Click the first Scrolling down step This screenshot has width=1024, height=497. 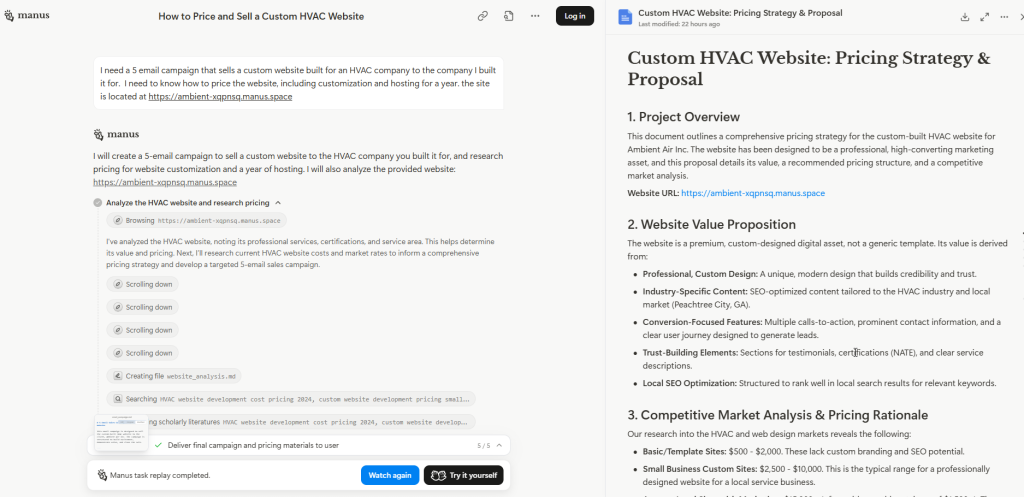point(141,285)
